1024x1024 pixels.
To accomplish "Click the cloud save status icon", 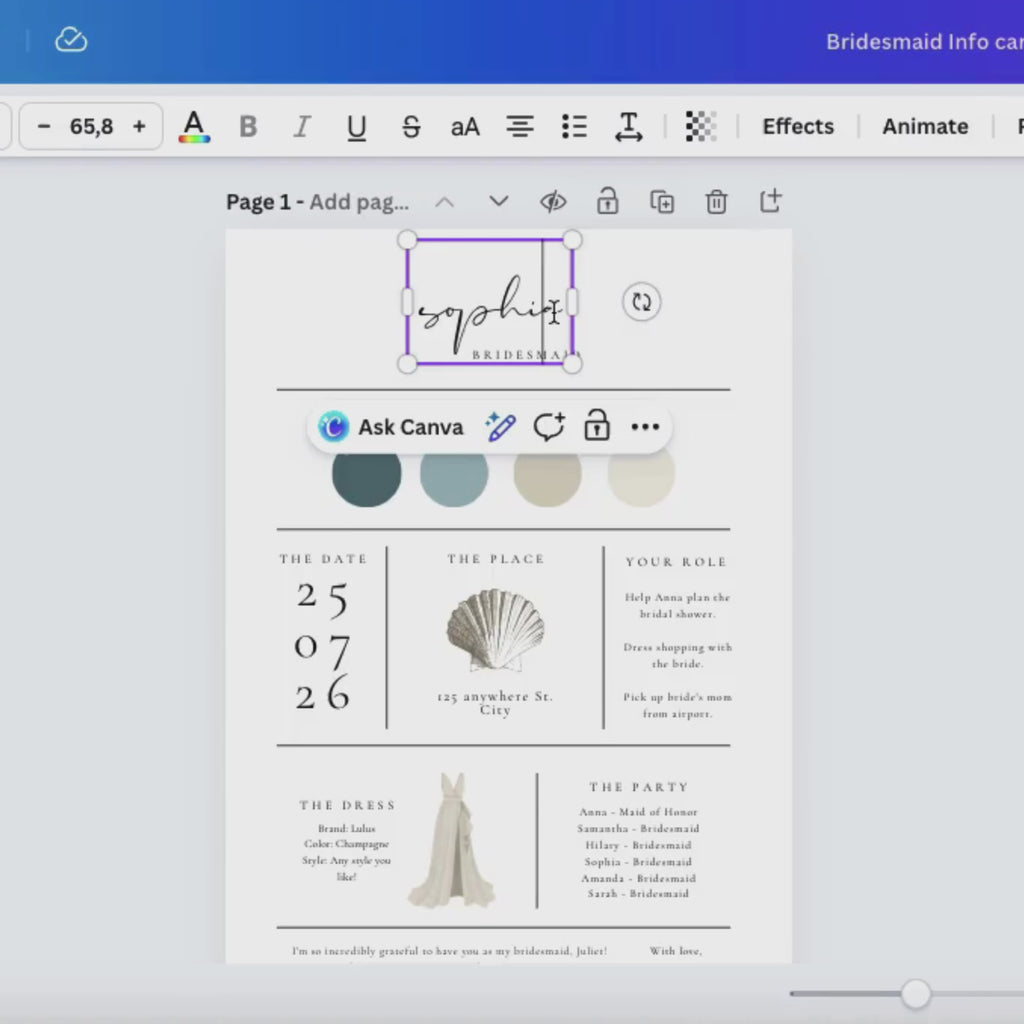I will (x=71, y=40).
